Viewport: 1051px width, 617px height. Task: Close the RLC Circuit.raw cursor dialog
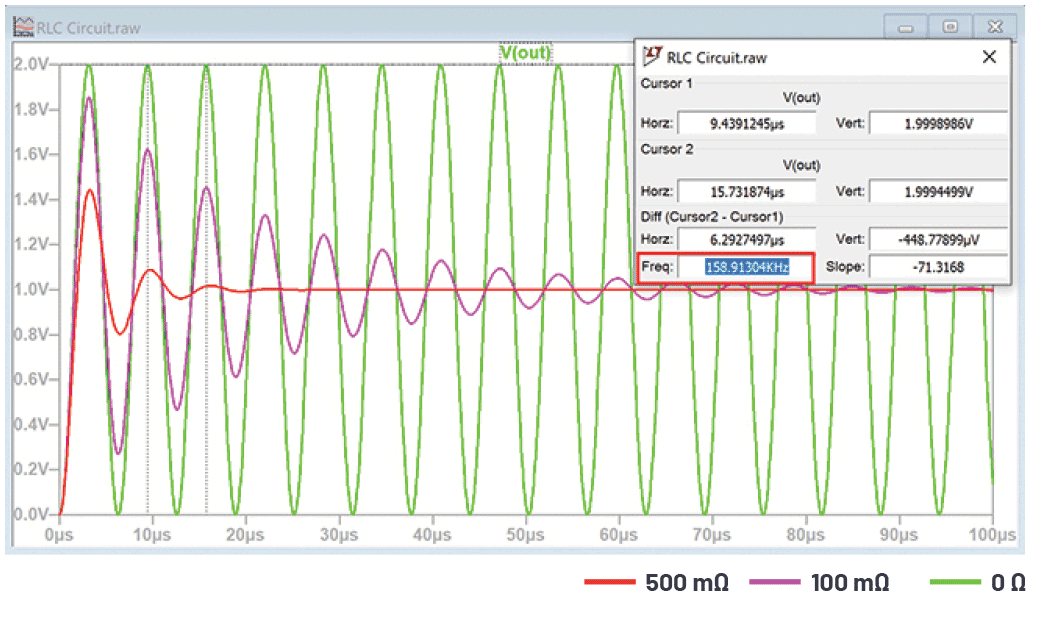point(989,57)
